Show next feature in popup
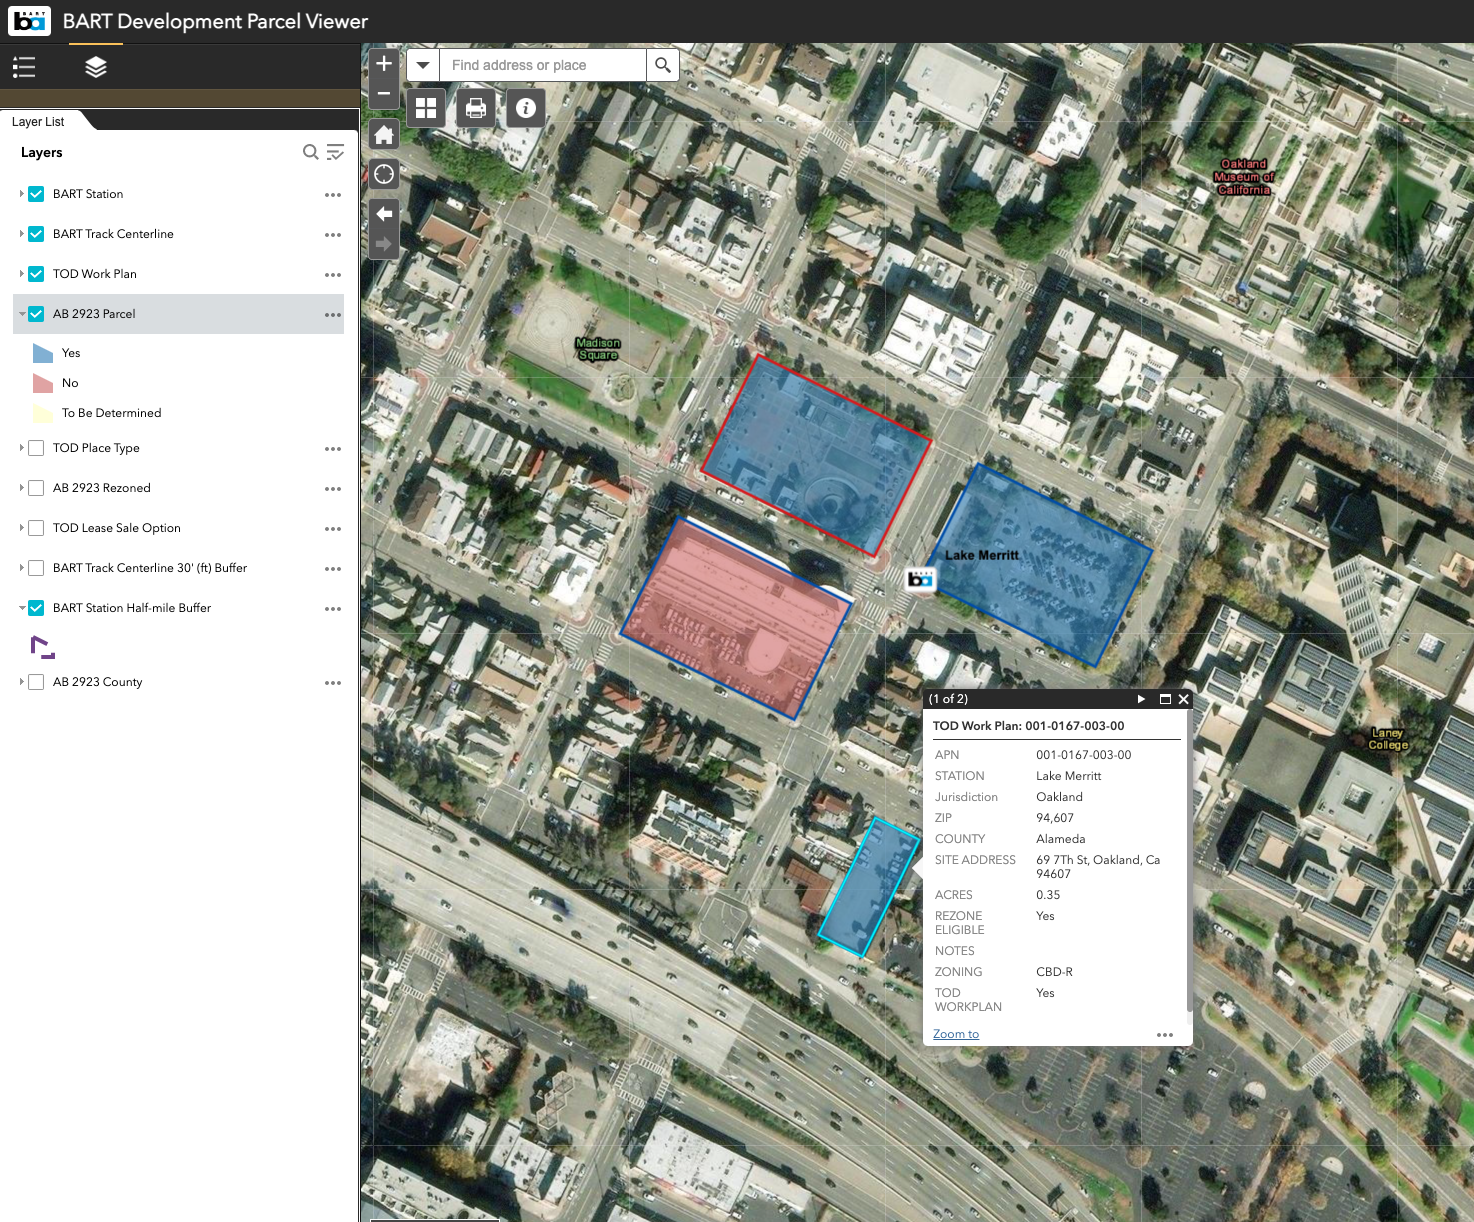 [x=1141, y=699]
